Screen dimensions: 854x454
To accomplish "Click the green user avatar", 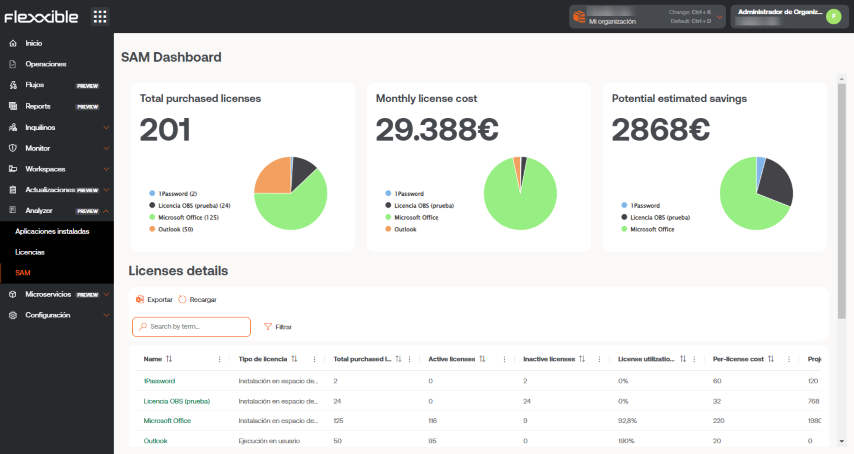I will coord(834,16).
